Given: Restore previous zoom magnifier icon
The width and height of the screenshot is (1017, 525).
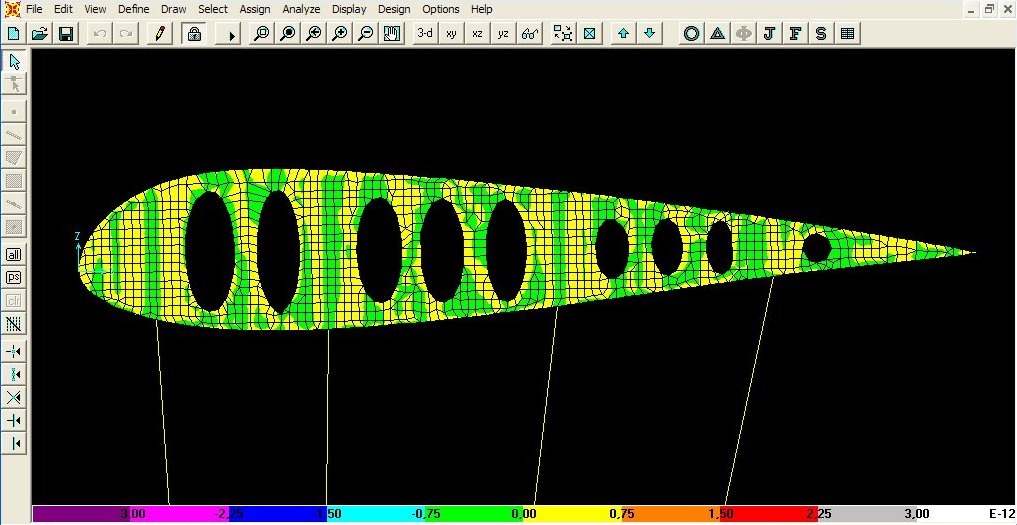Looking at the screenshot, I should (314, 33).
